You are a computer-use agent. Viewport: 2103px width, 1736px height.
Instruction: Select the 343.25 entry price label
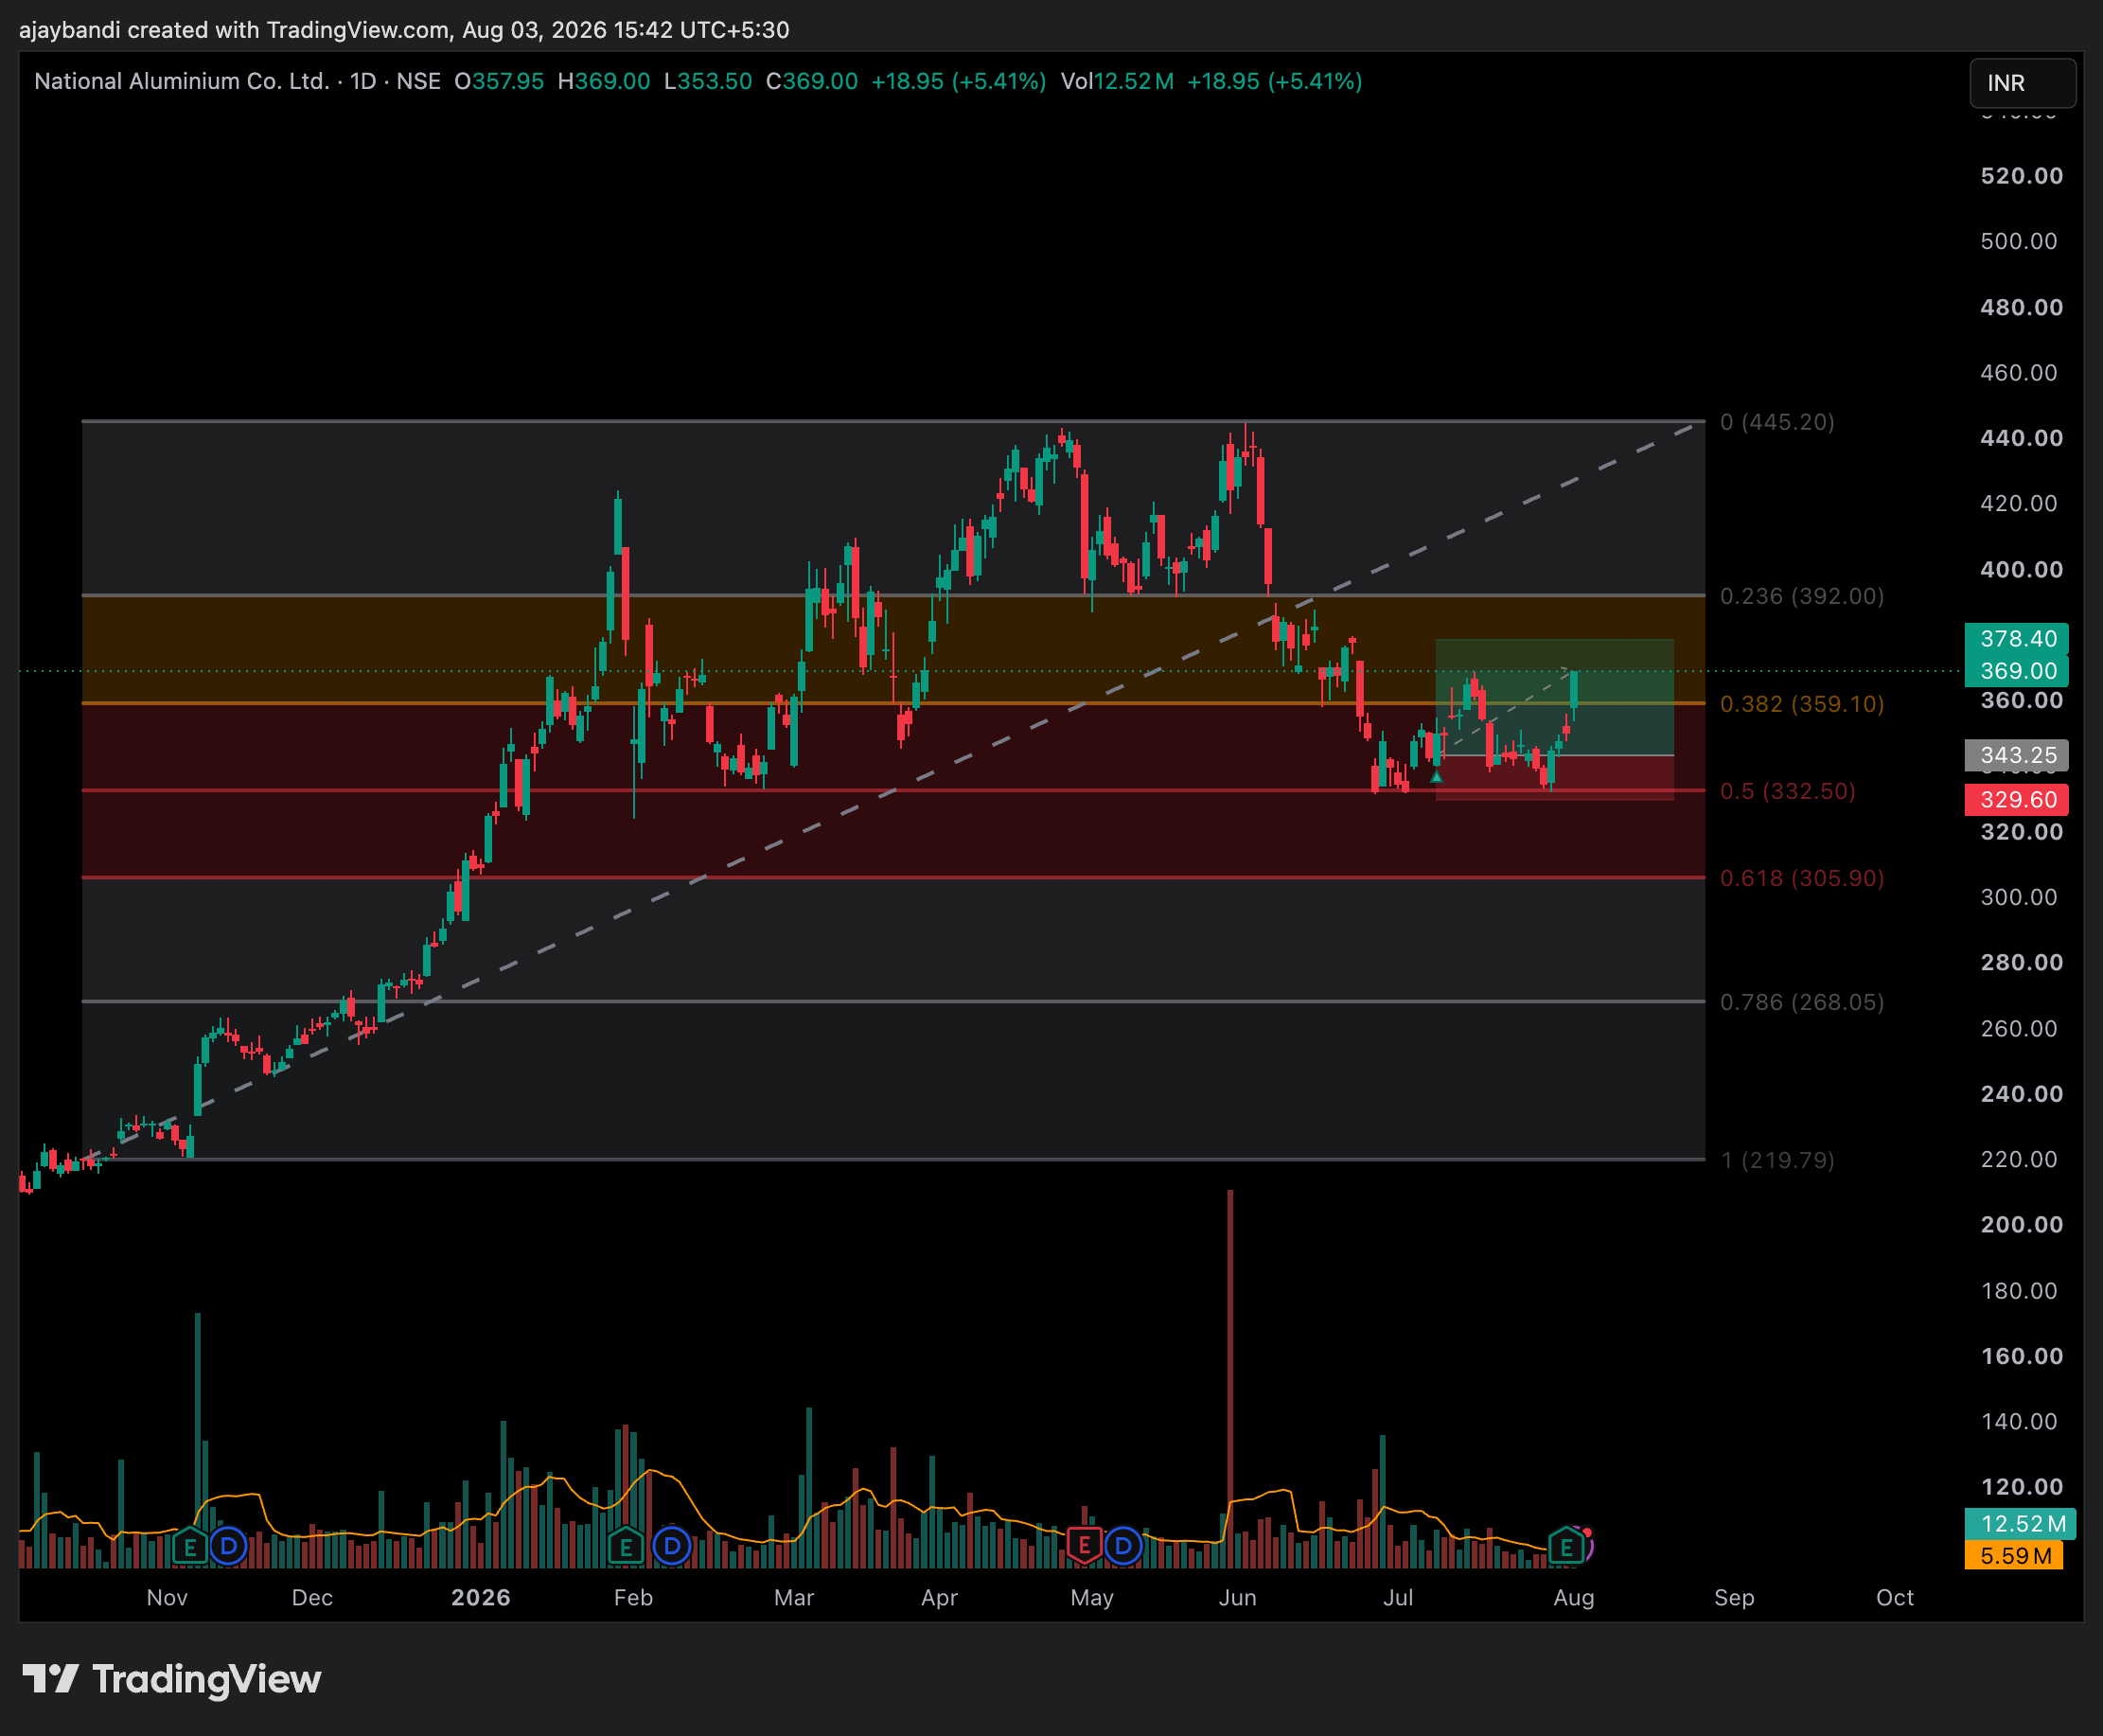click(2016, 755)
